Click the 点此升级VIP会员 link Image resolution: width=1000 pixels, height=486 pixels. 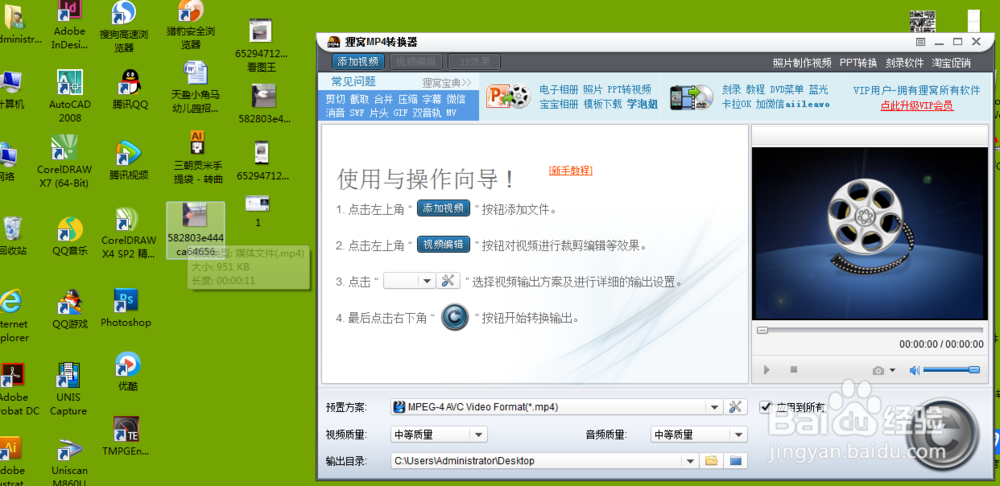917,105
